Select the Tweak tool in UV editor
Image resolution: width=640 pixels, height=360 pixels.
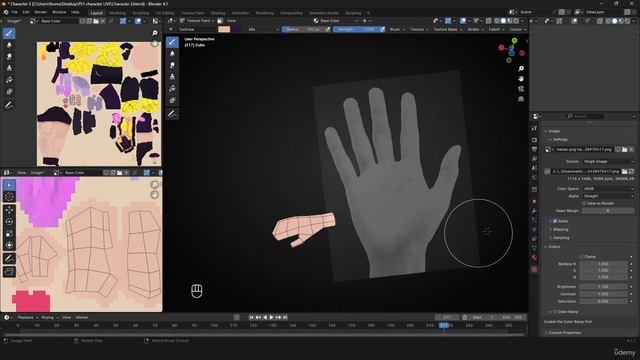9,185
